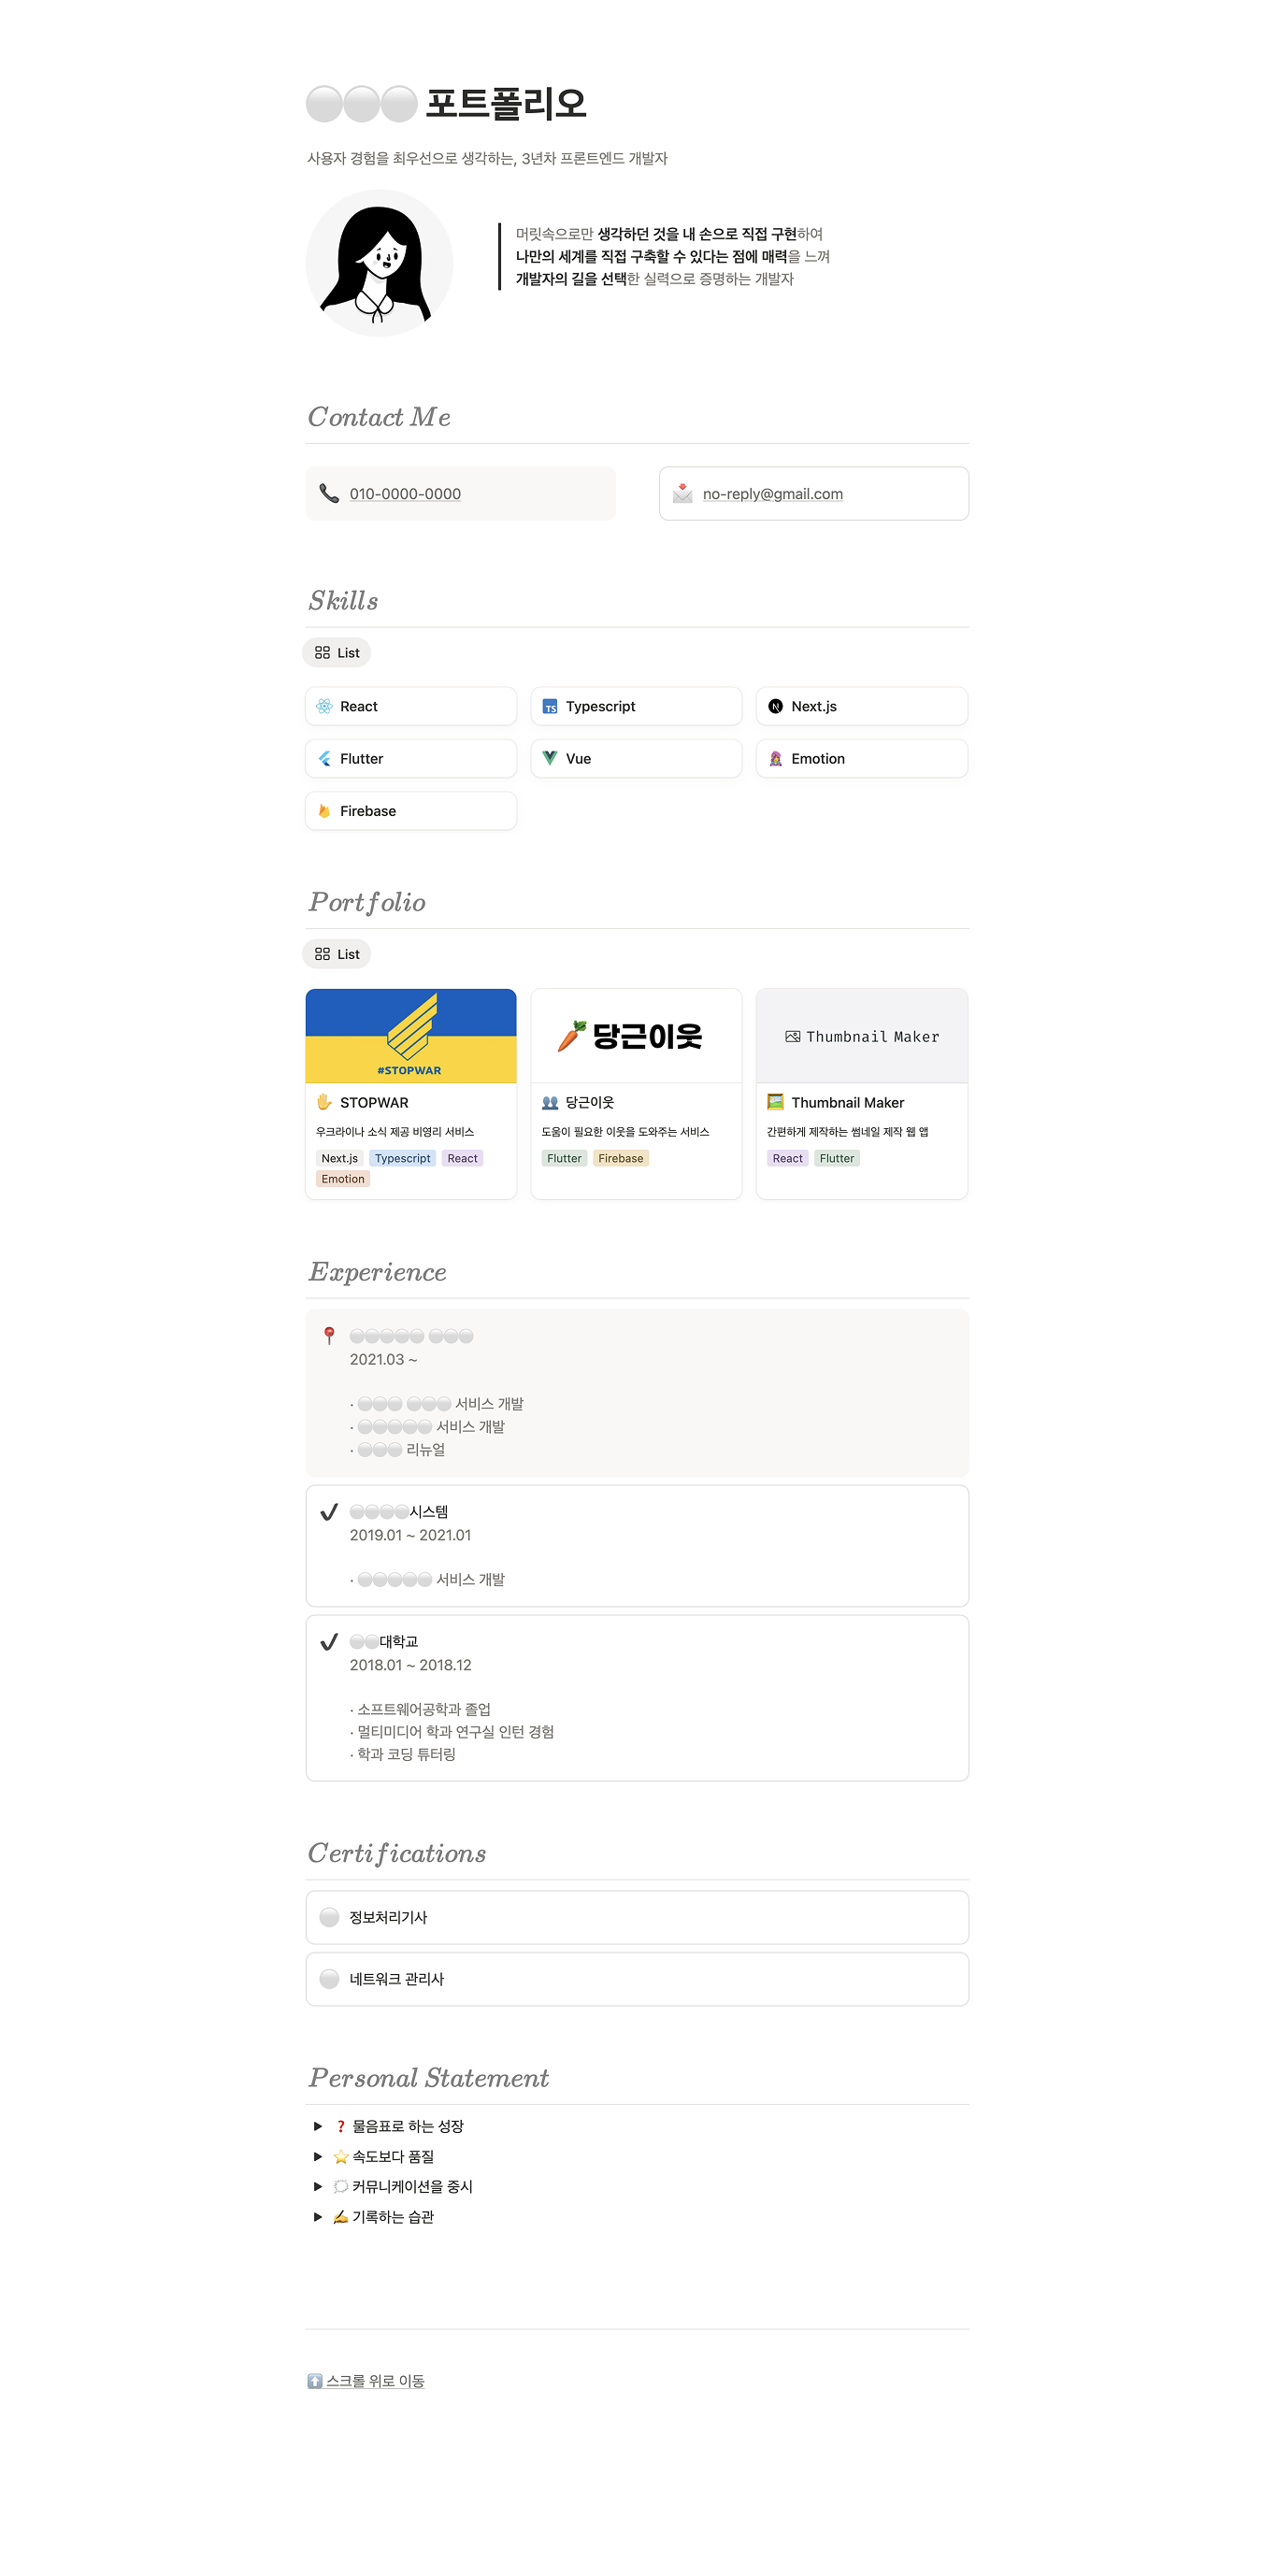Click the Flutter logo icon in Skills
This screenshot has width=1277, height=2576.
coord(324,759)
